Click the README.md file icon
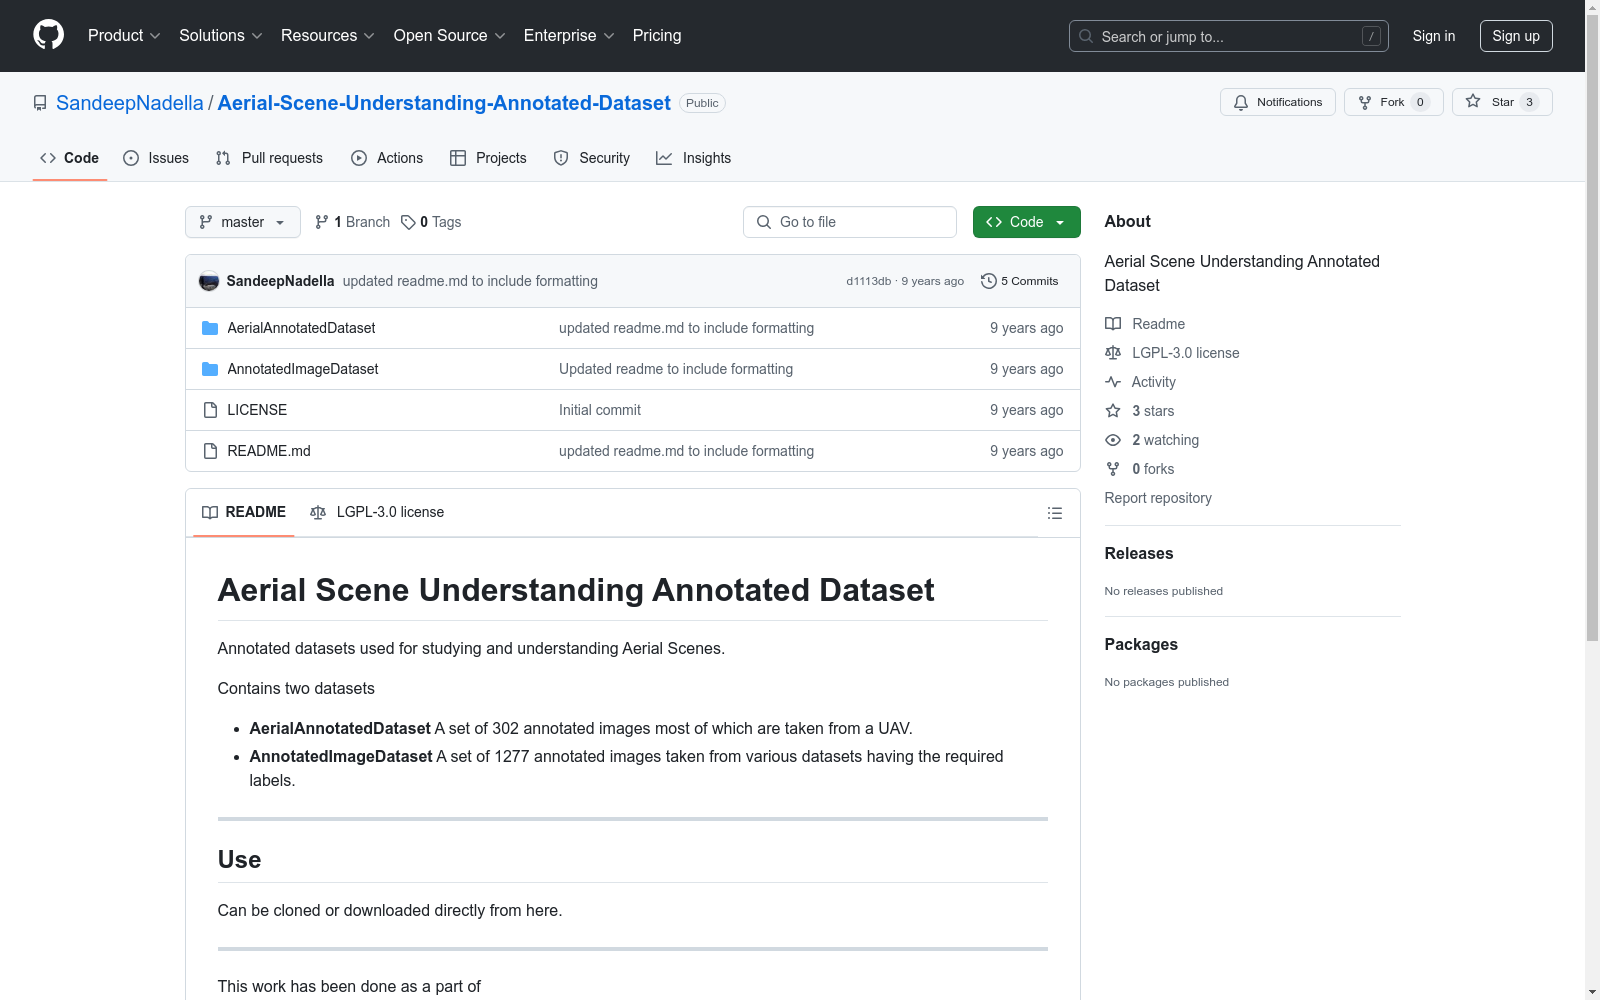1600x1000 pixels. click(x=210, y=451)
